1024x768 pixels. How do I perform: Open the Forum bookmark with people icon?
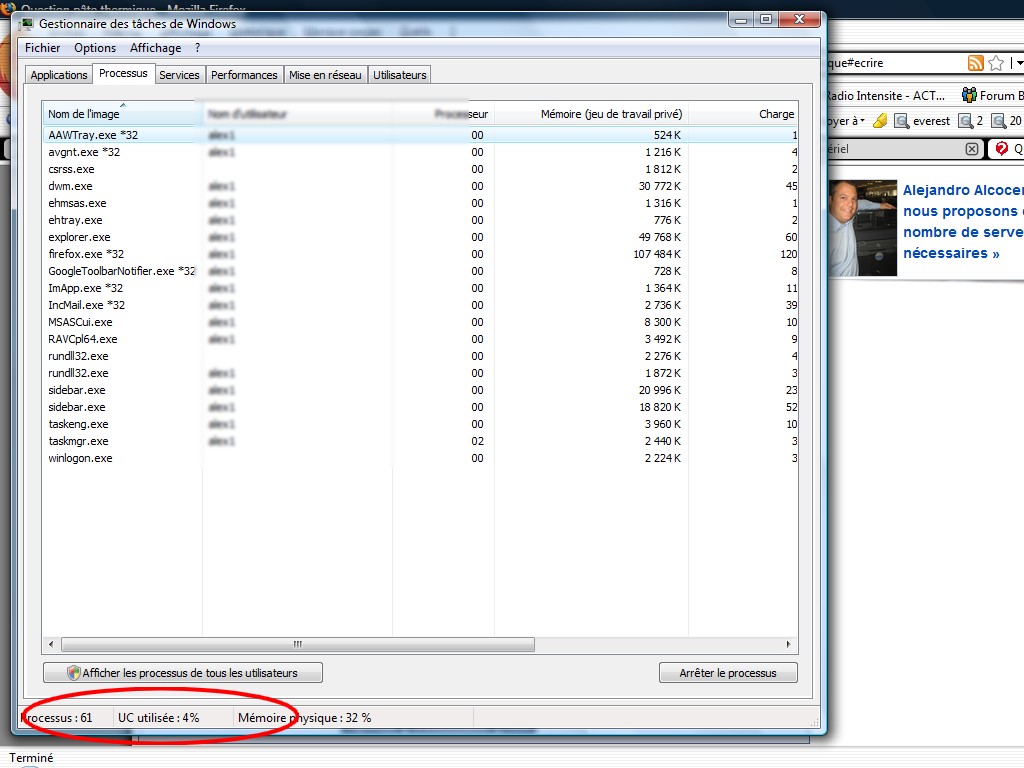tap(969, 96)
